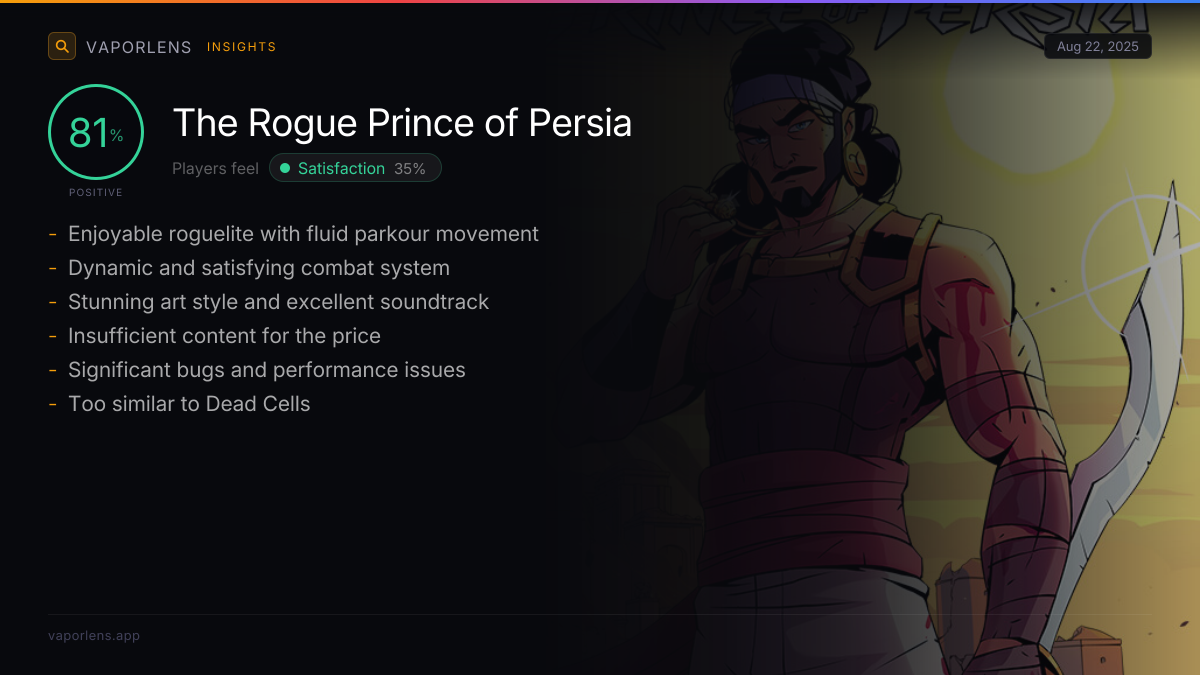
Task: Open the INSIGHTS label
Action: 241,47
